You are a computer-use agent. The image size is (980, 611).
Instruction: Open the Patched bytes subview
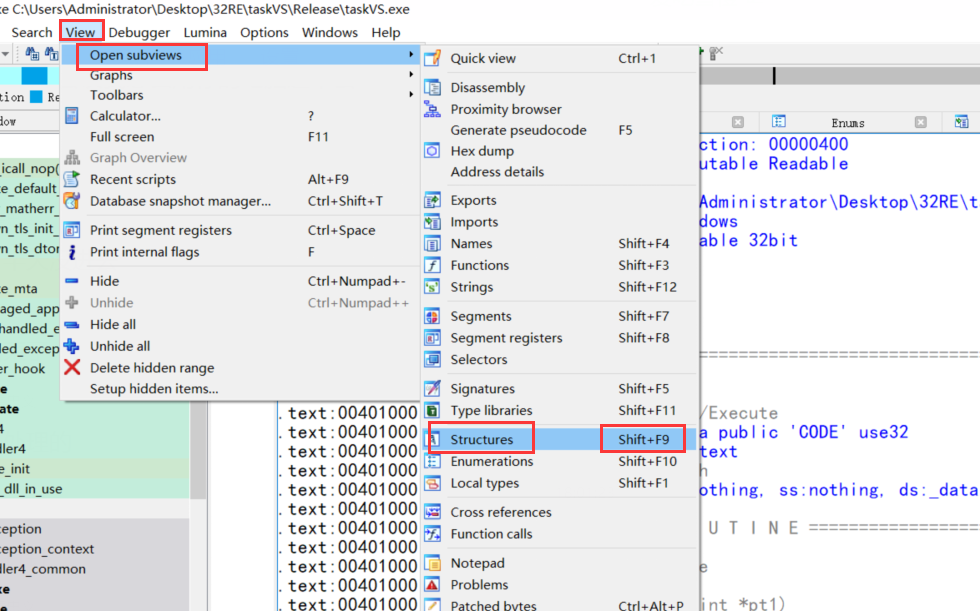coord(559,605)
